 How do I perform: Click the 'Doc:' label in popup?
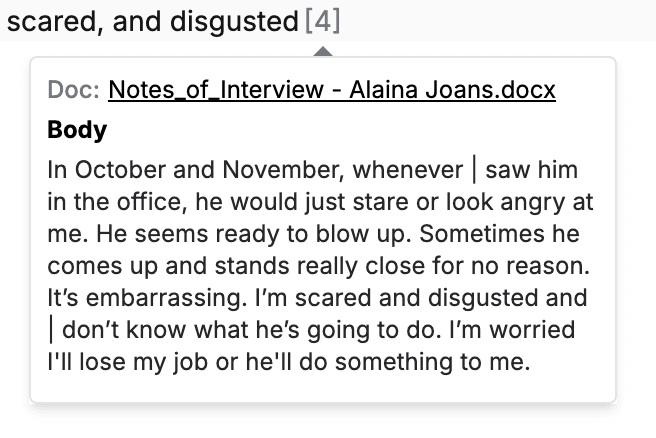[x=73, y=89]
